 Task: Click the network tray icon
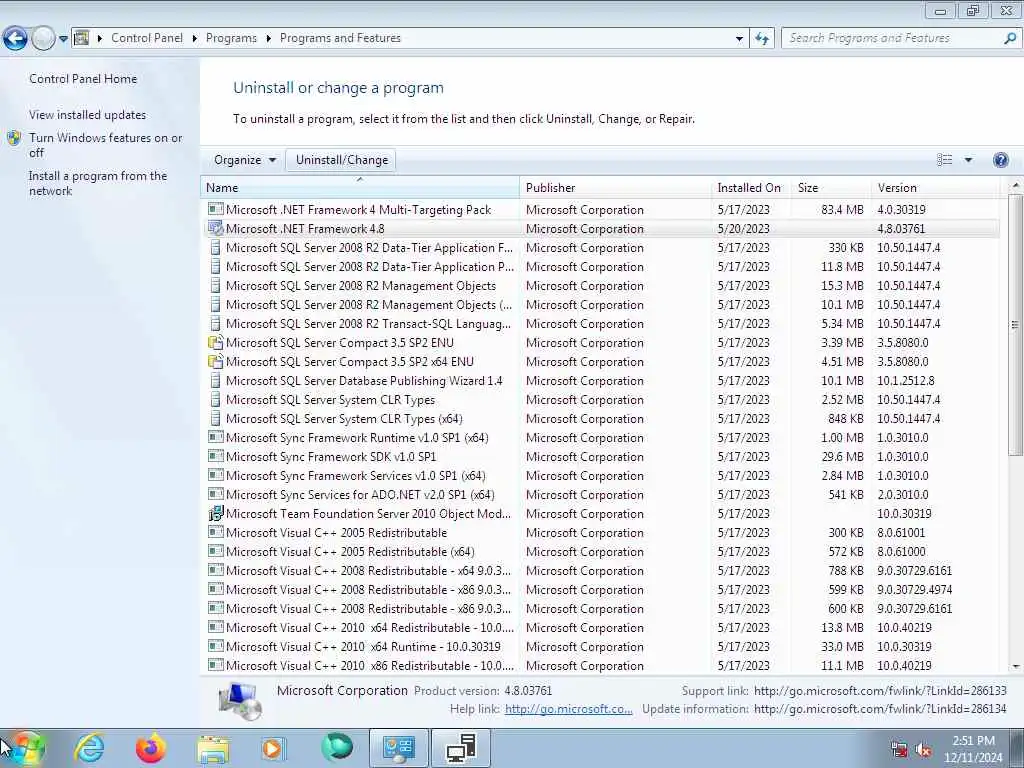pyautogui.click(x=899, y=750)
